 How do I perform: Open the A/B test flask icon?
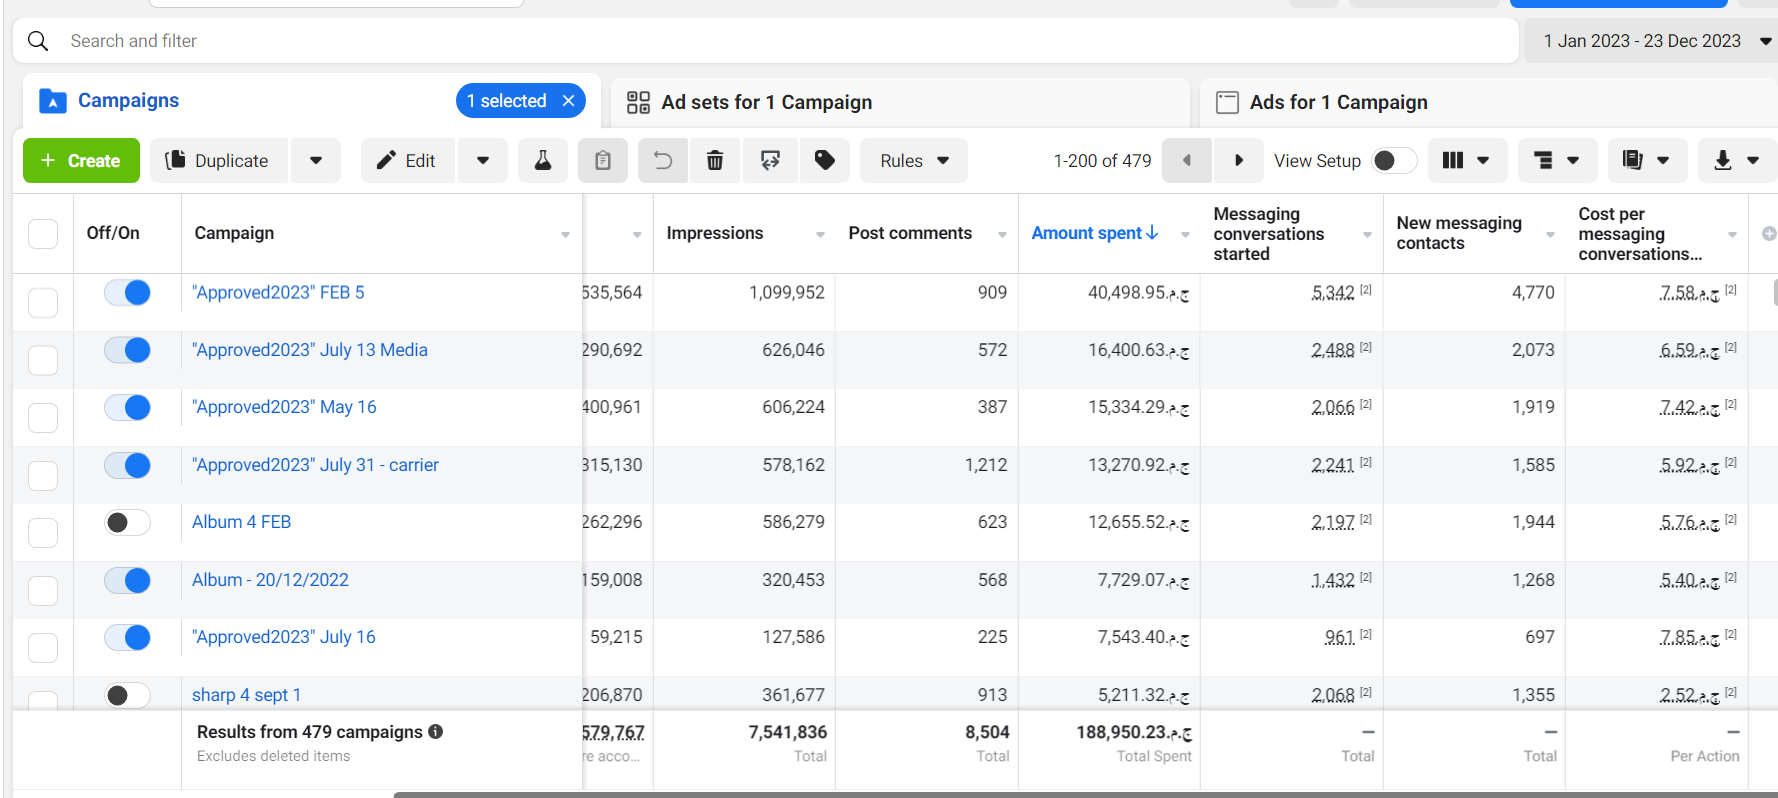[x=543, y=160]
